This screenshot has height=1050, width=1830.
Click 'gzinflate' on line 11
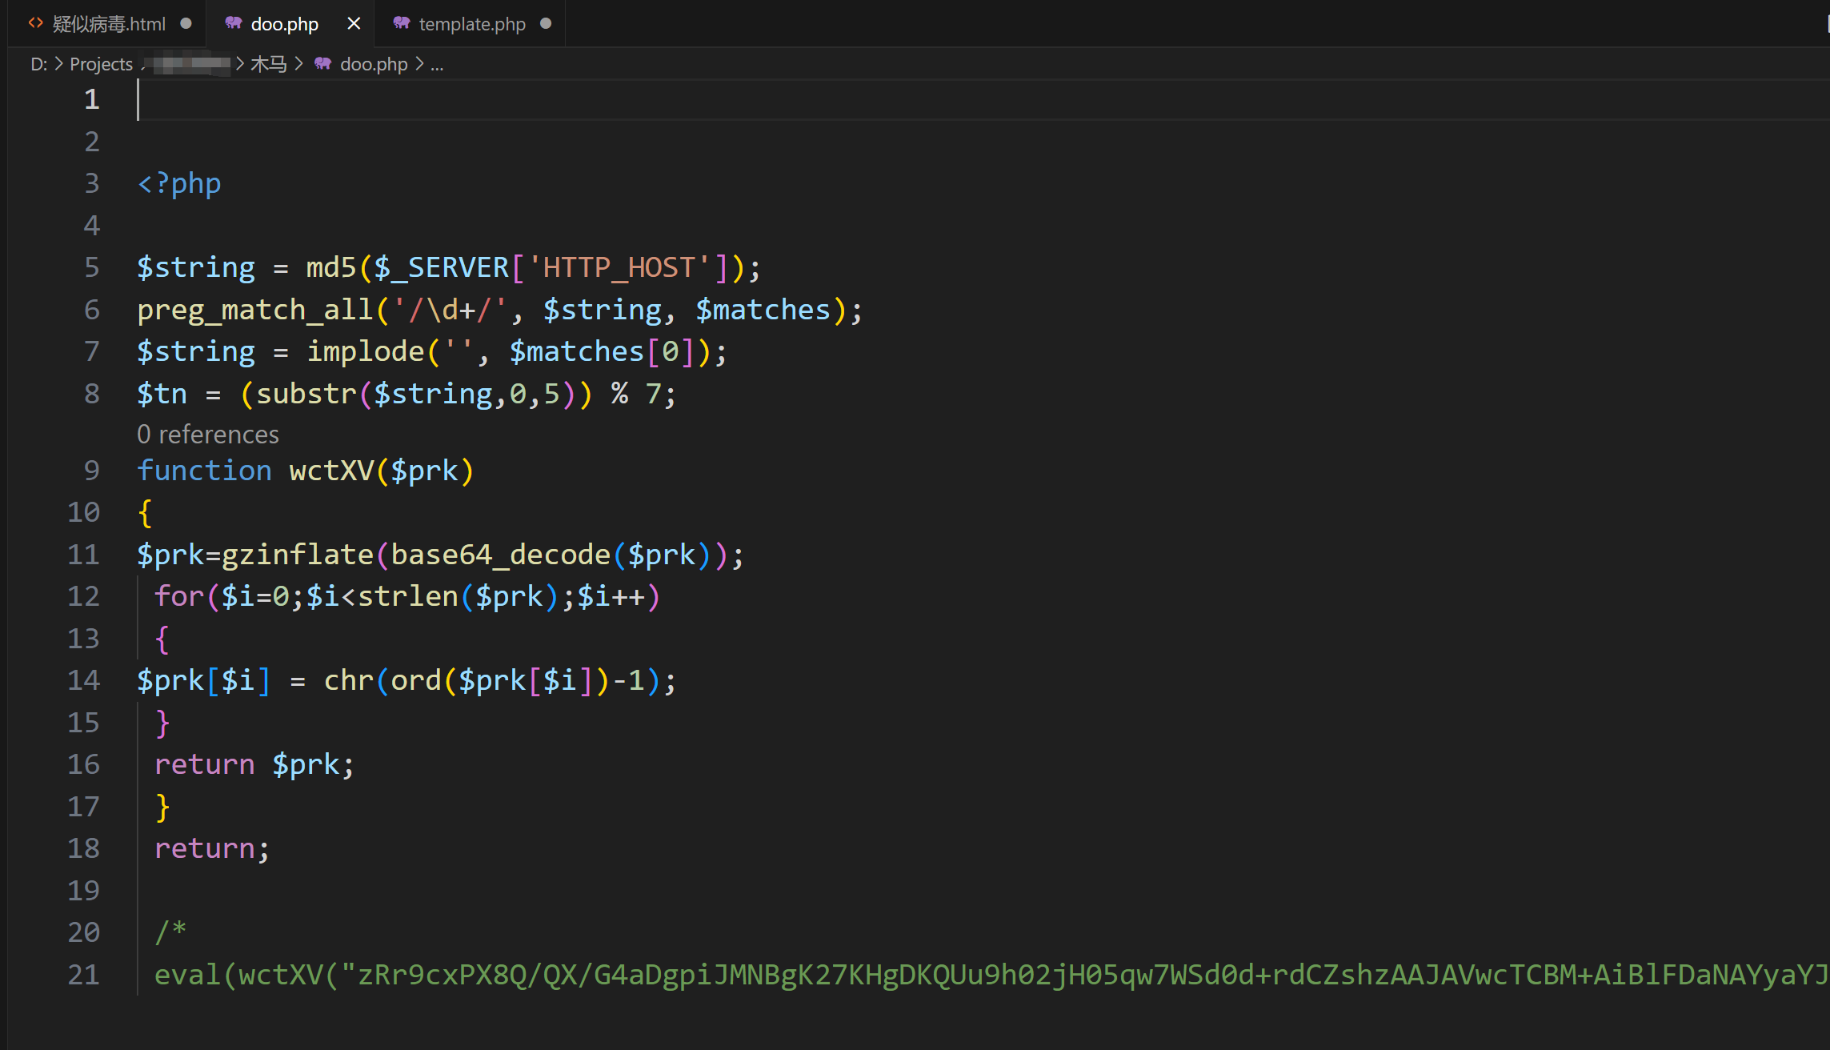[x=297, y=554]
